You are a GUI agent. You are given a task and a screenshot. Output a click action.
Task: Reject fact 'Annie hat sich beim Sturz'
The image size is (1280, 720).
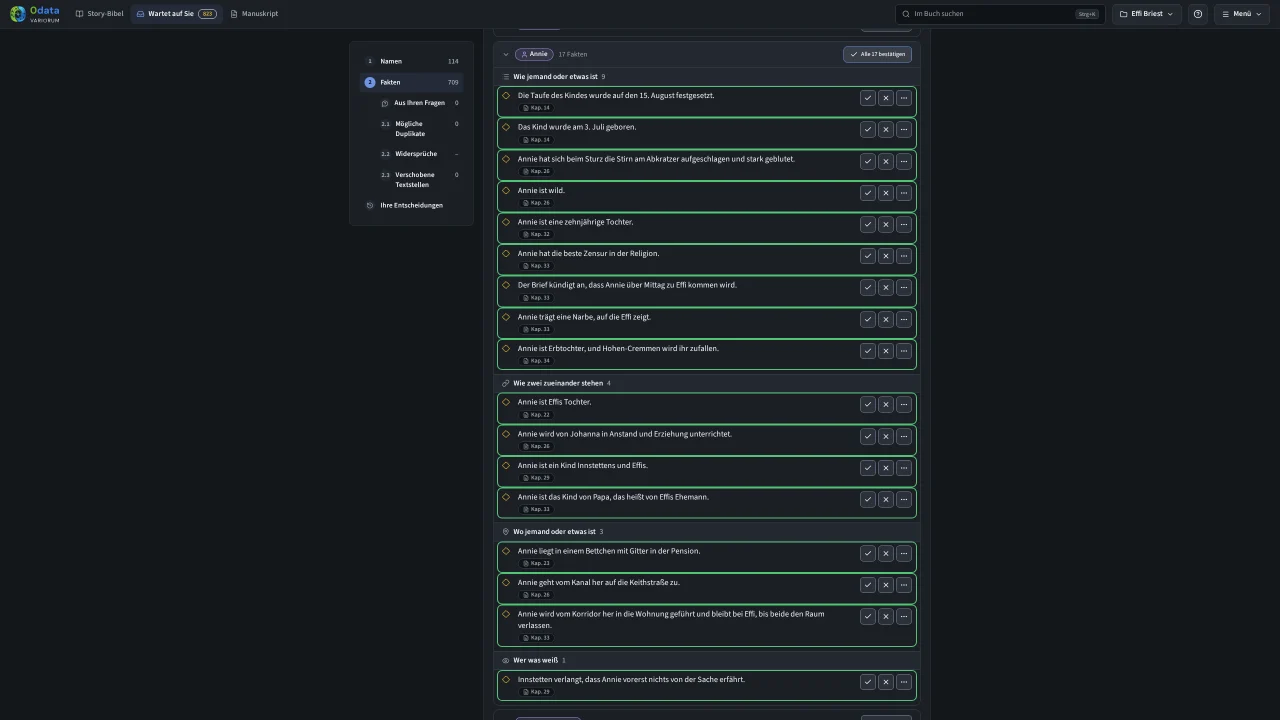click(886, 161)
